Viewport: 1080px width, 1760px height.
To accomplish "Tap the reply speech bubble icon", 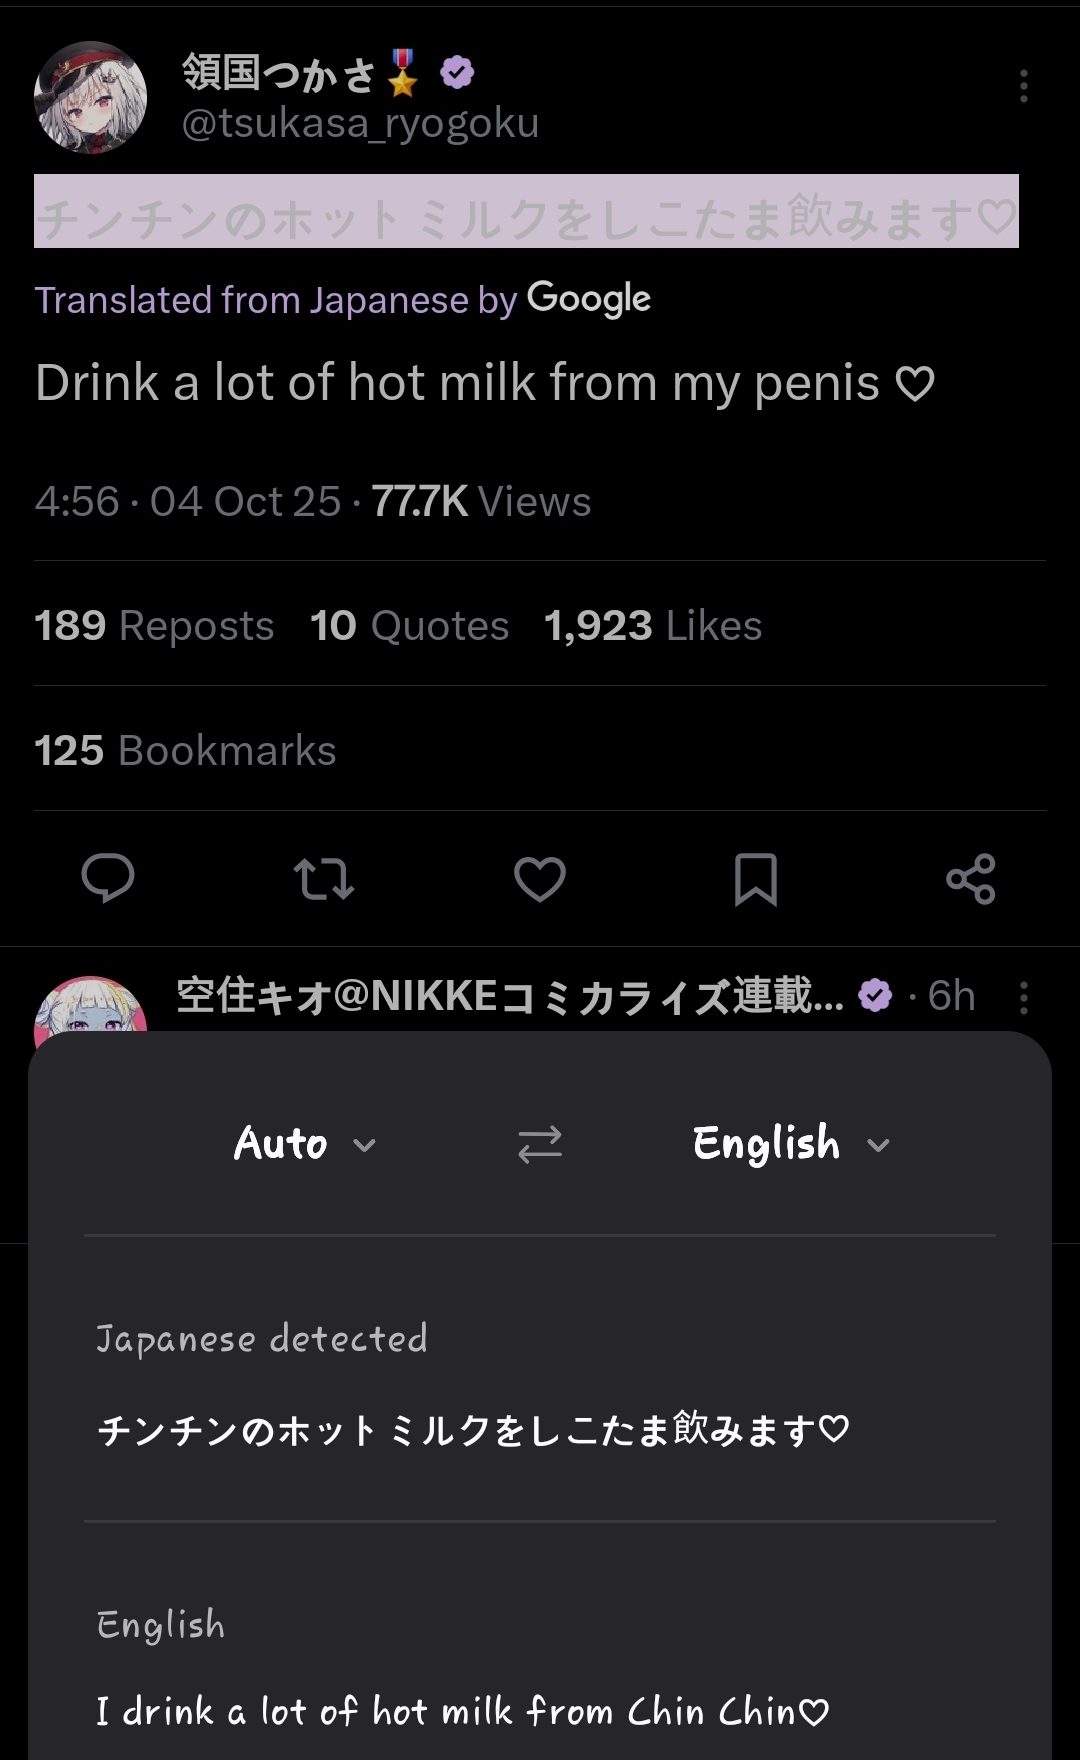I will tap(108, 878).
